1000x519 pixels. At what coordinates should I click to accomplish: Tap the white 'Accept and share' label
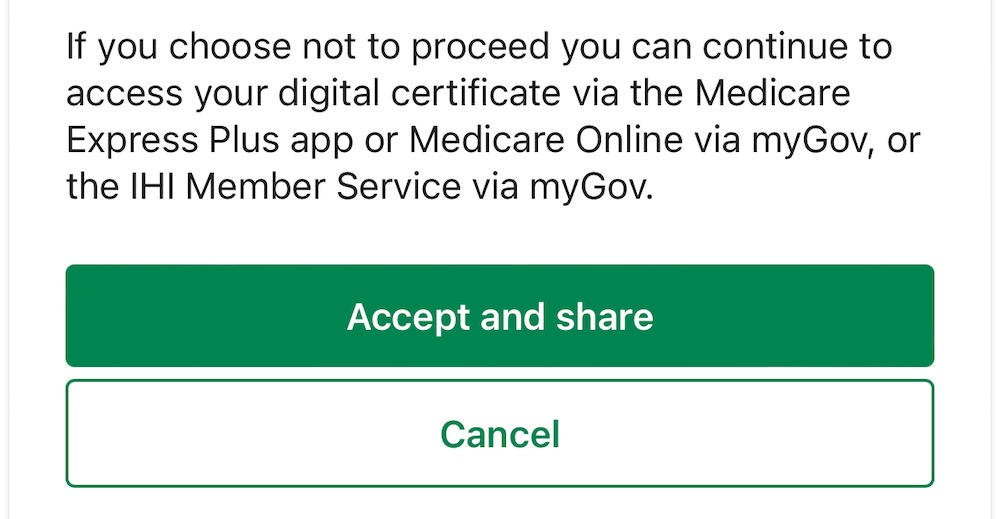click(499, 317)
